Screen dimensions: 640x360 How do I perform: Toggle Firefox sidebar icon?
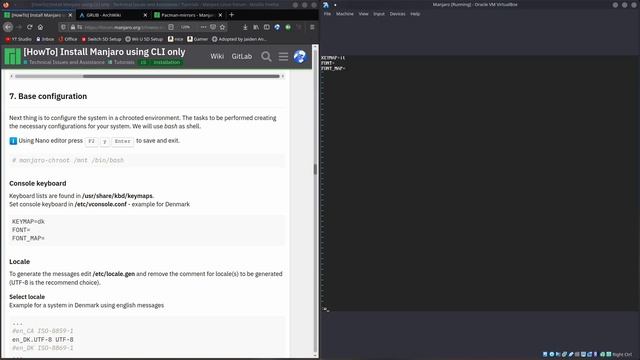click(x=267, y=27)
